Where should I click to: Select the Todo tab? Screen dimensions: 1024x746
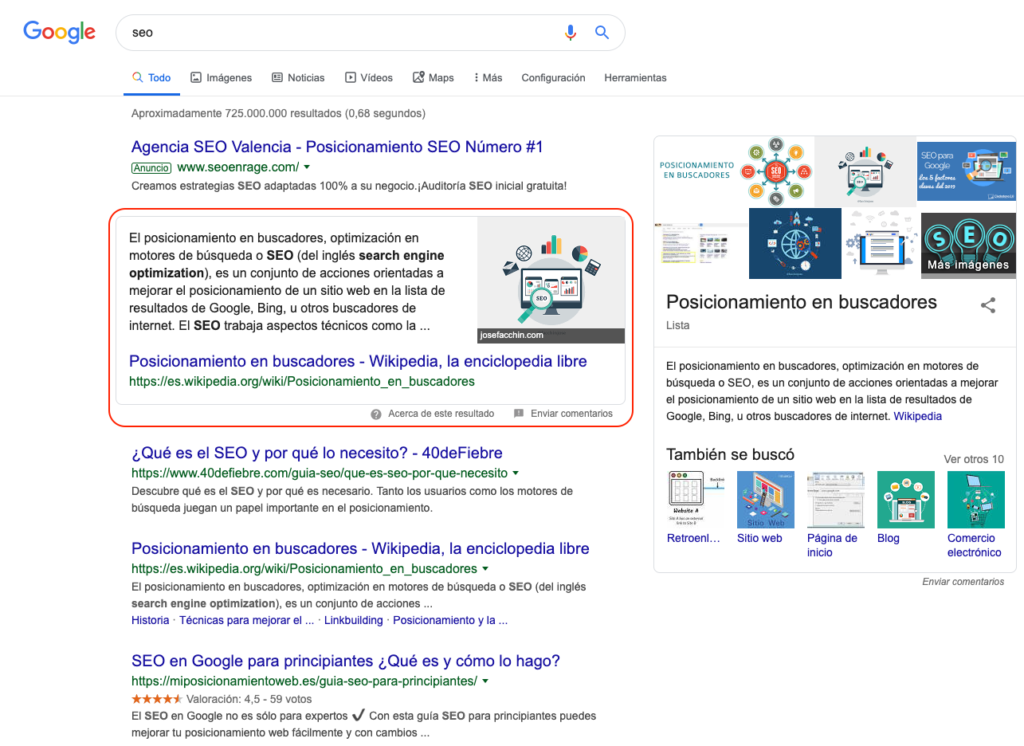pos(152,78)
